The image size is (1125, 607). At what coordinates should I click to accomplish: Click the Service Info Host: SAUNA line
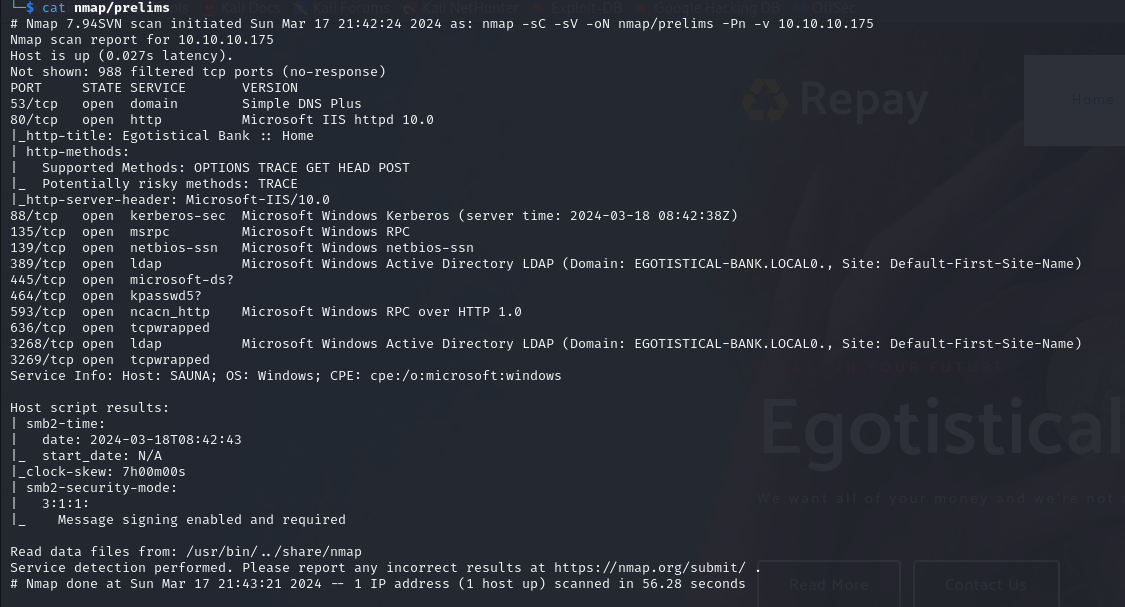[286, 376]
